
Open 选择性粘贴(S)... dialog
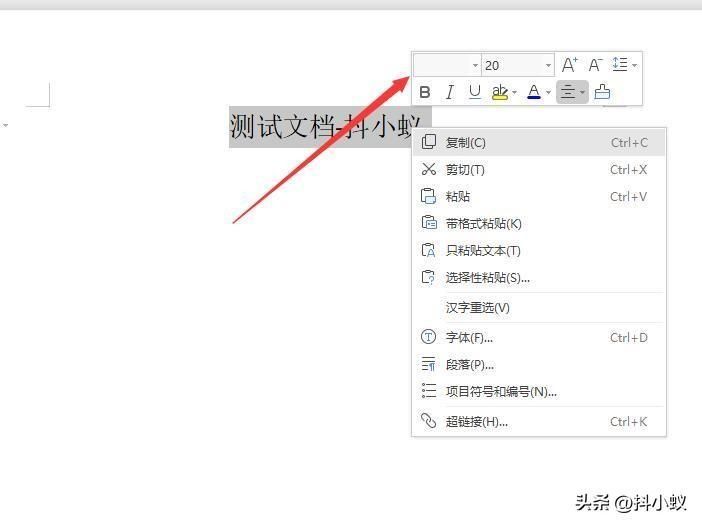pos(539,278)
